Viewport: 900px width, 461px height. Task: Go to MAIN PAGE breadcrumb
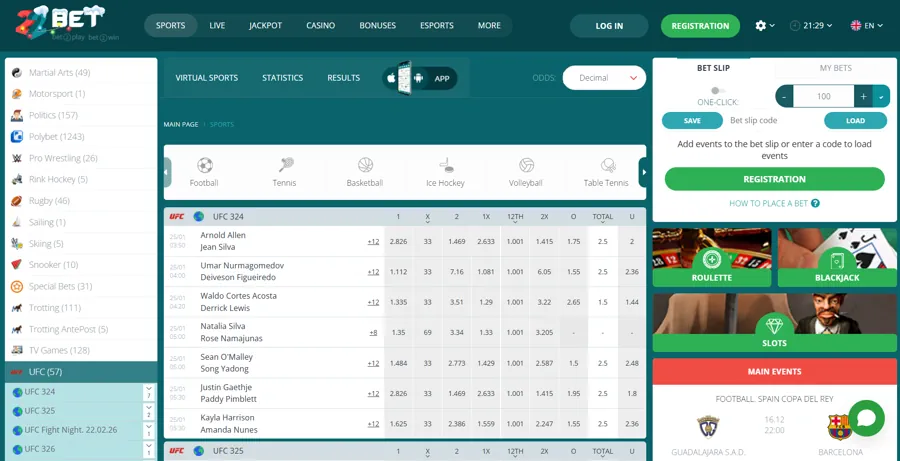(181, 125)
